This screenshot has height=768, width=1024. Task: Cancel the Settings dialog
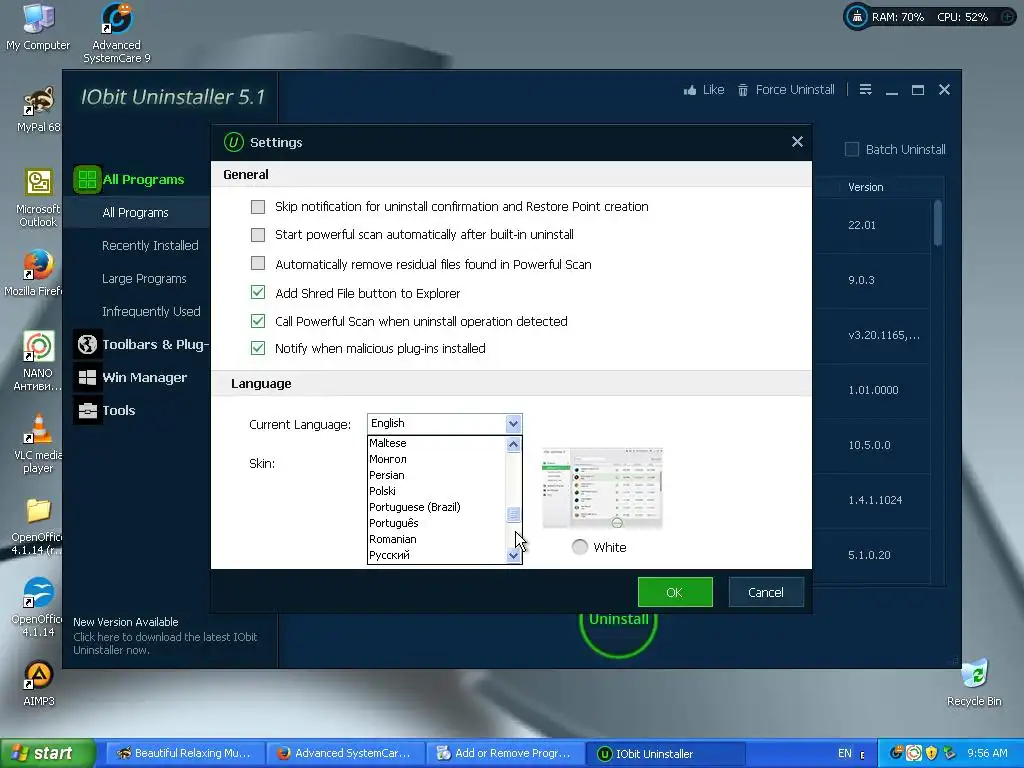point(766,592)
